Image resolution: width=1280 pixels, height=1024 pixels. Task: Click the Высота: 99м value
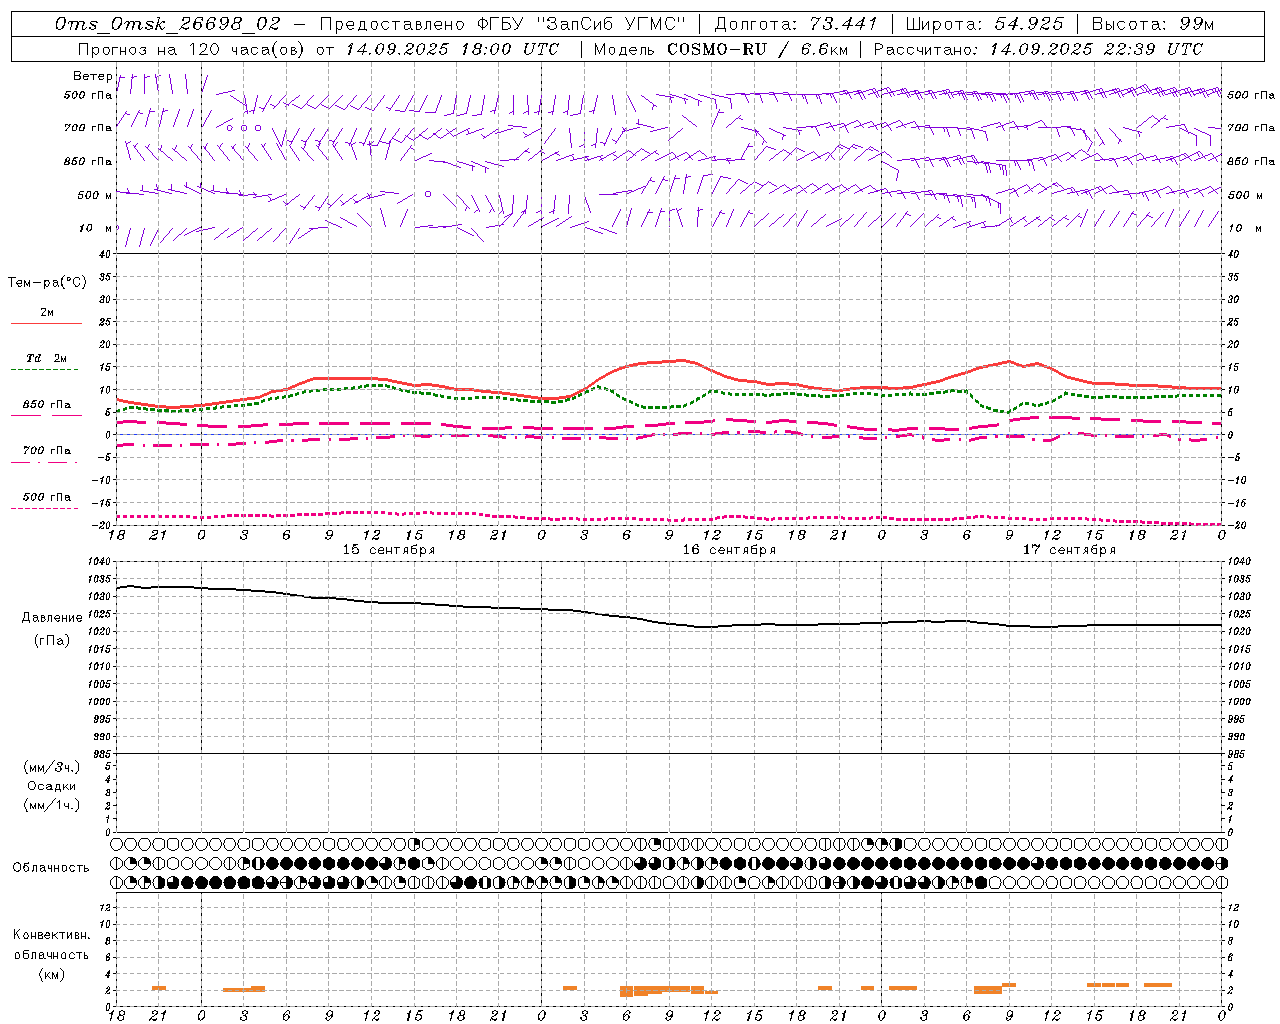[x=1153, y=23]
